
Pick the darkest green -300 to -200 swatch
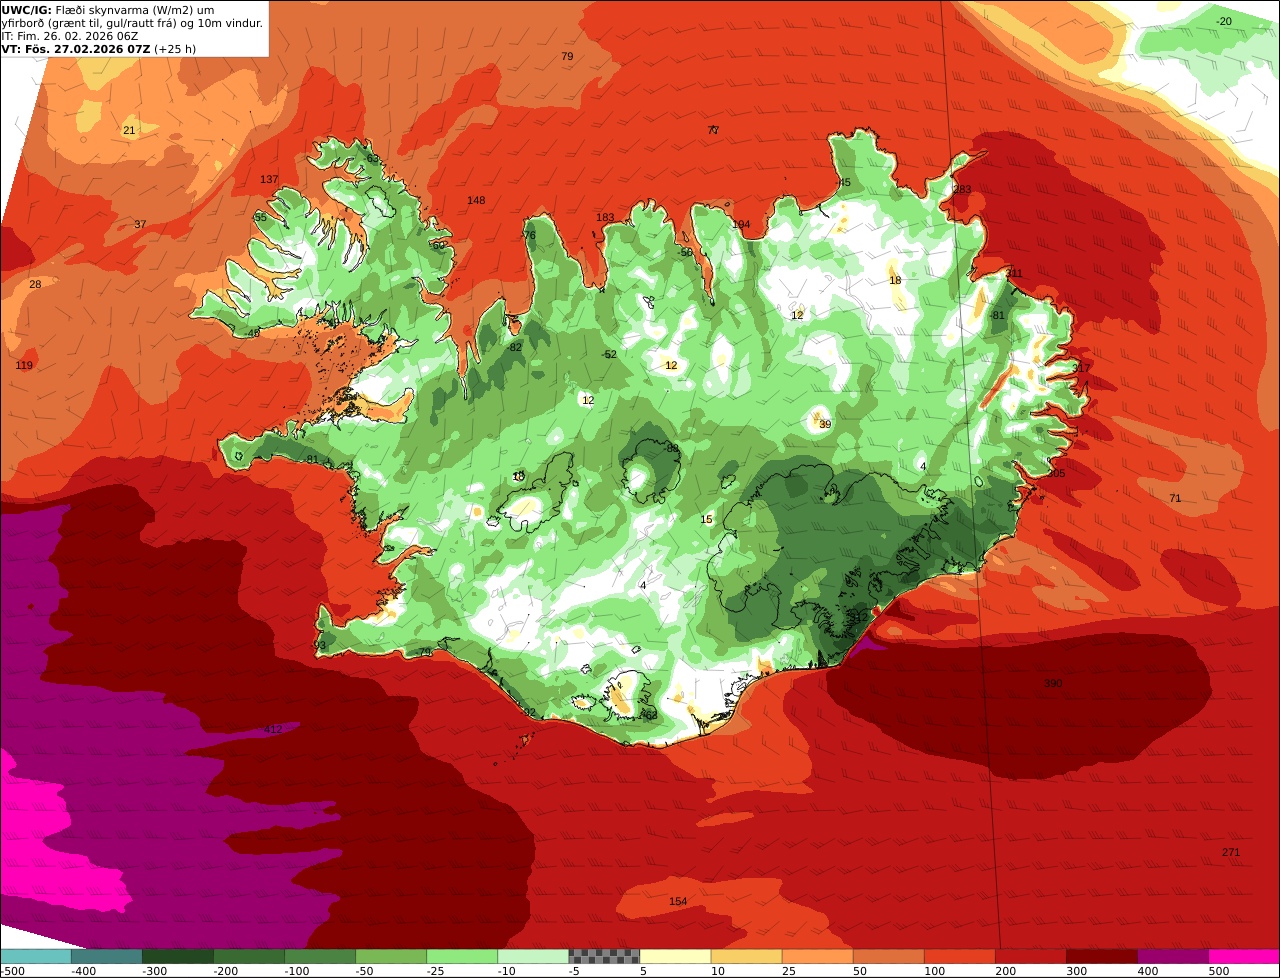178,956
